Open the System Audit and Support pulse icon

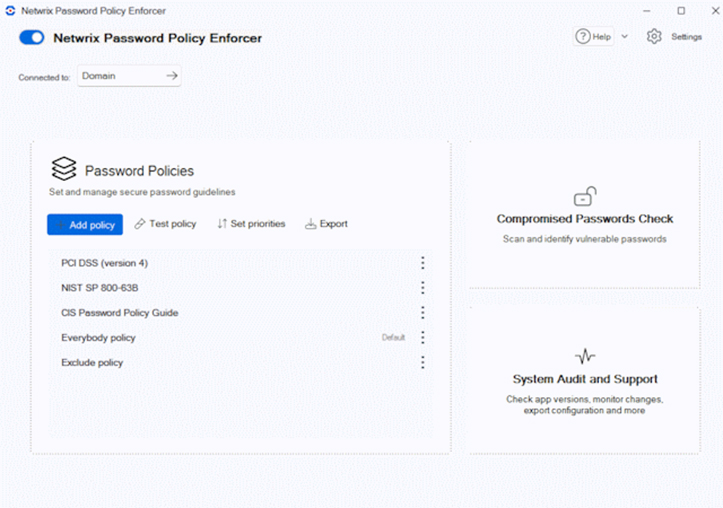pos(585,356)
